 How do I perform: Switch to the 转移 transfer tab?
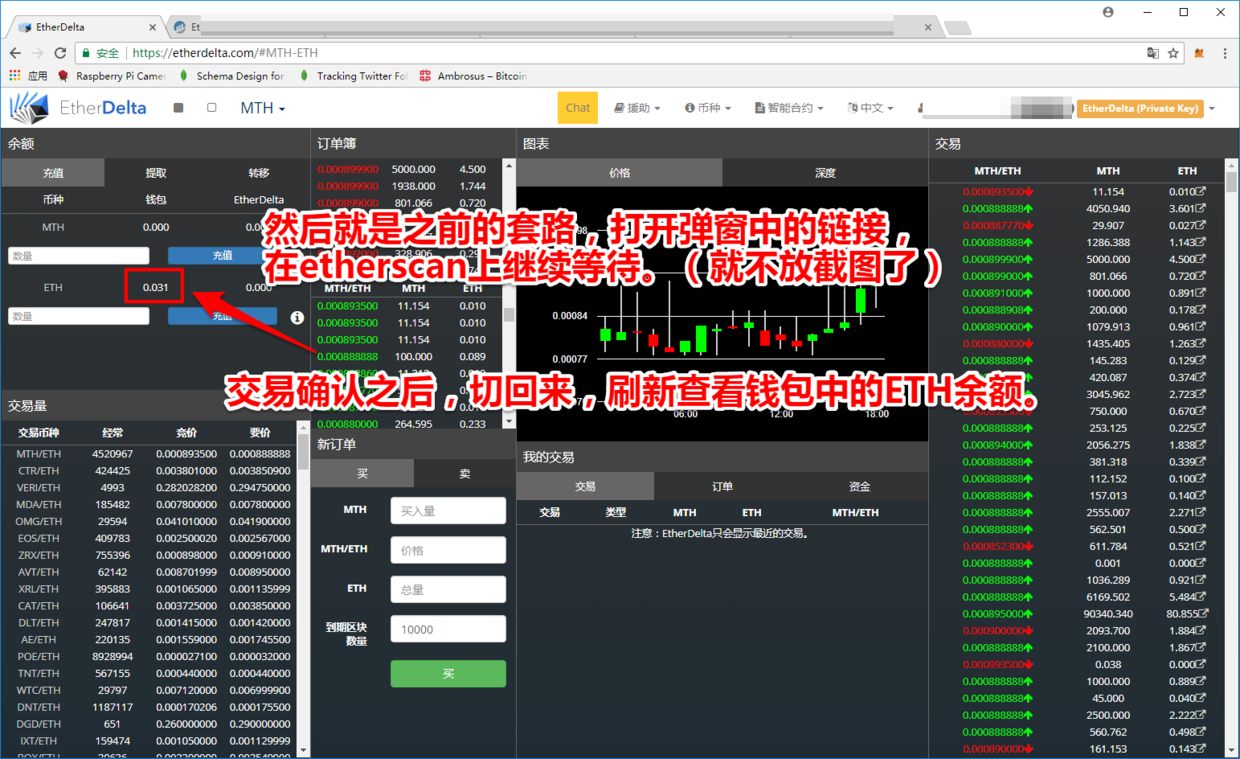pos(259,173)
